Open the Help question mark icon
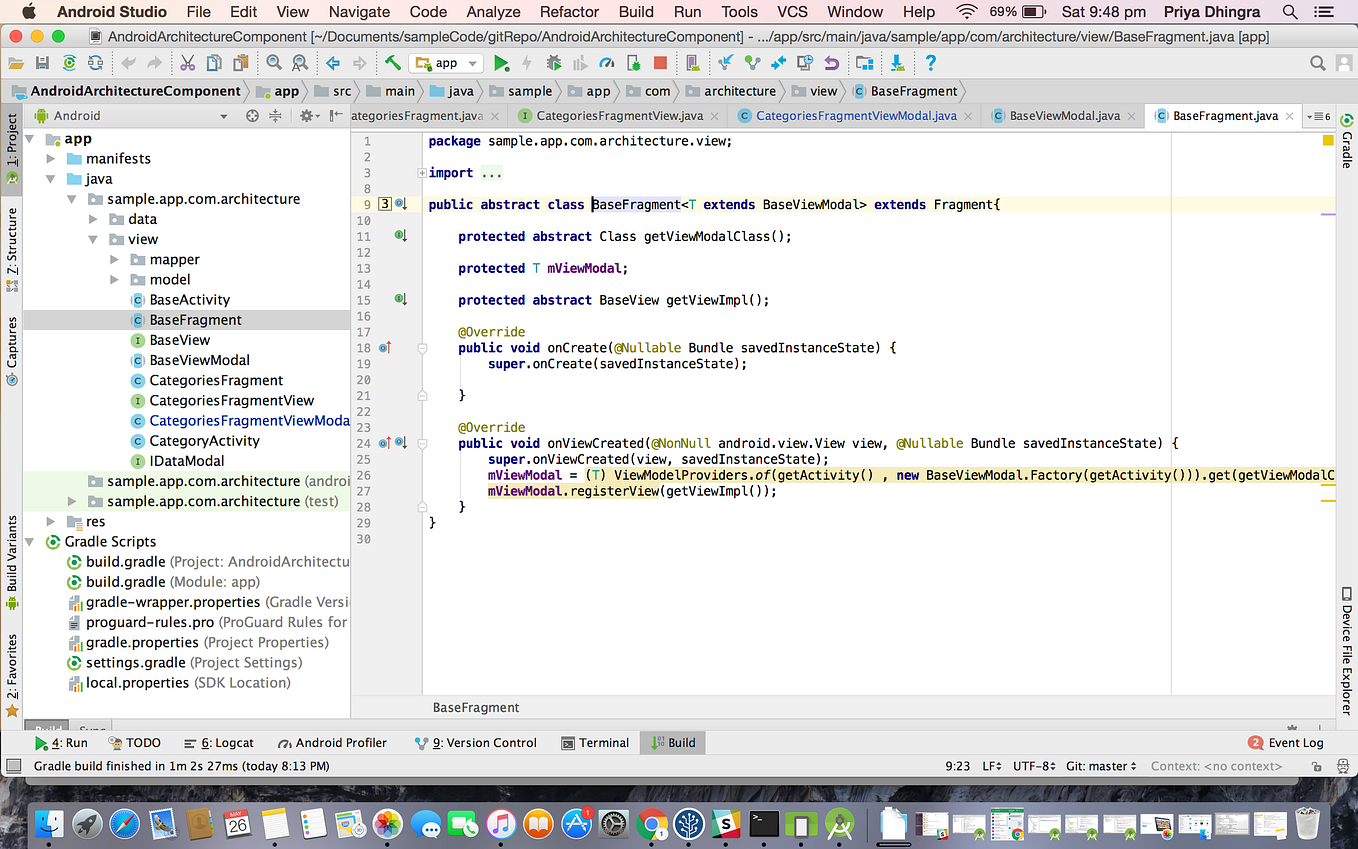This screenshot has height=849, width=1358. coord(930,63)
